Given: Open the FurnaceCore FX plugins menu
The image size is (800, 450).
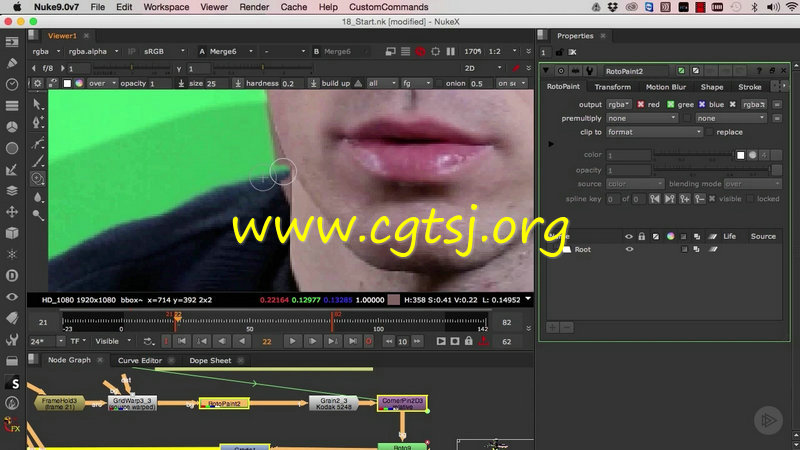Looking at the screenshot, I should (x=12, y=424).
